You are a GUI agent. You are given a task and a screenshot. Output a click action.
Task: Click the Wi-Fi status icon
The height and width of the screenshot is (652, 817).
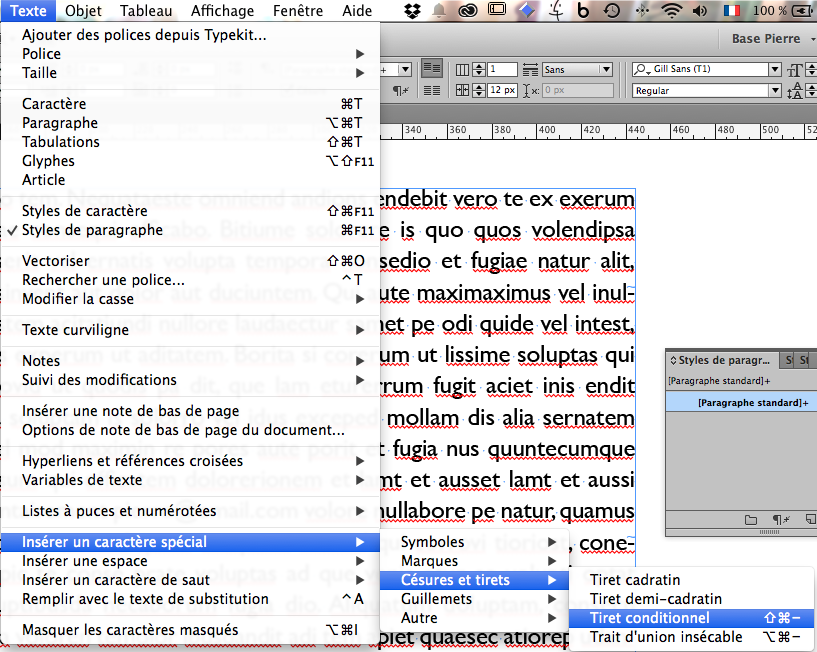[672, 10]
